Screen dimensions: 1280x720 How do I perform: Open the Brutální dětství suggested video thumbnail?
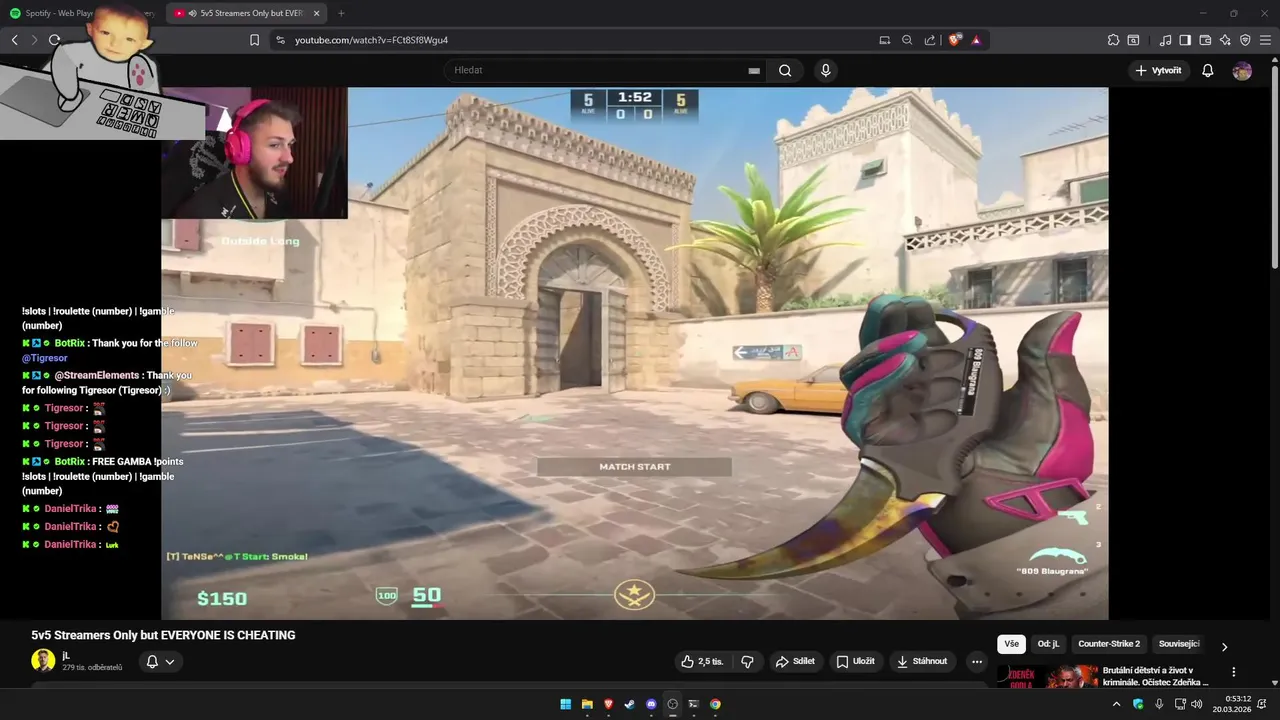click(1046, 677)
